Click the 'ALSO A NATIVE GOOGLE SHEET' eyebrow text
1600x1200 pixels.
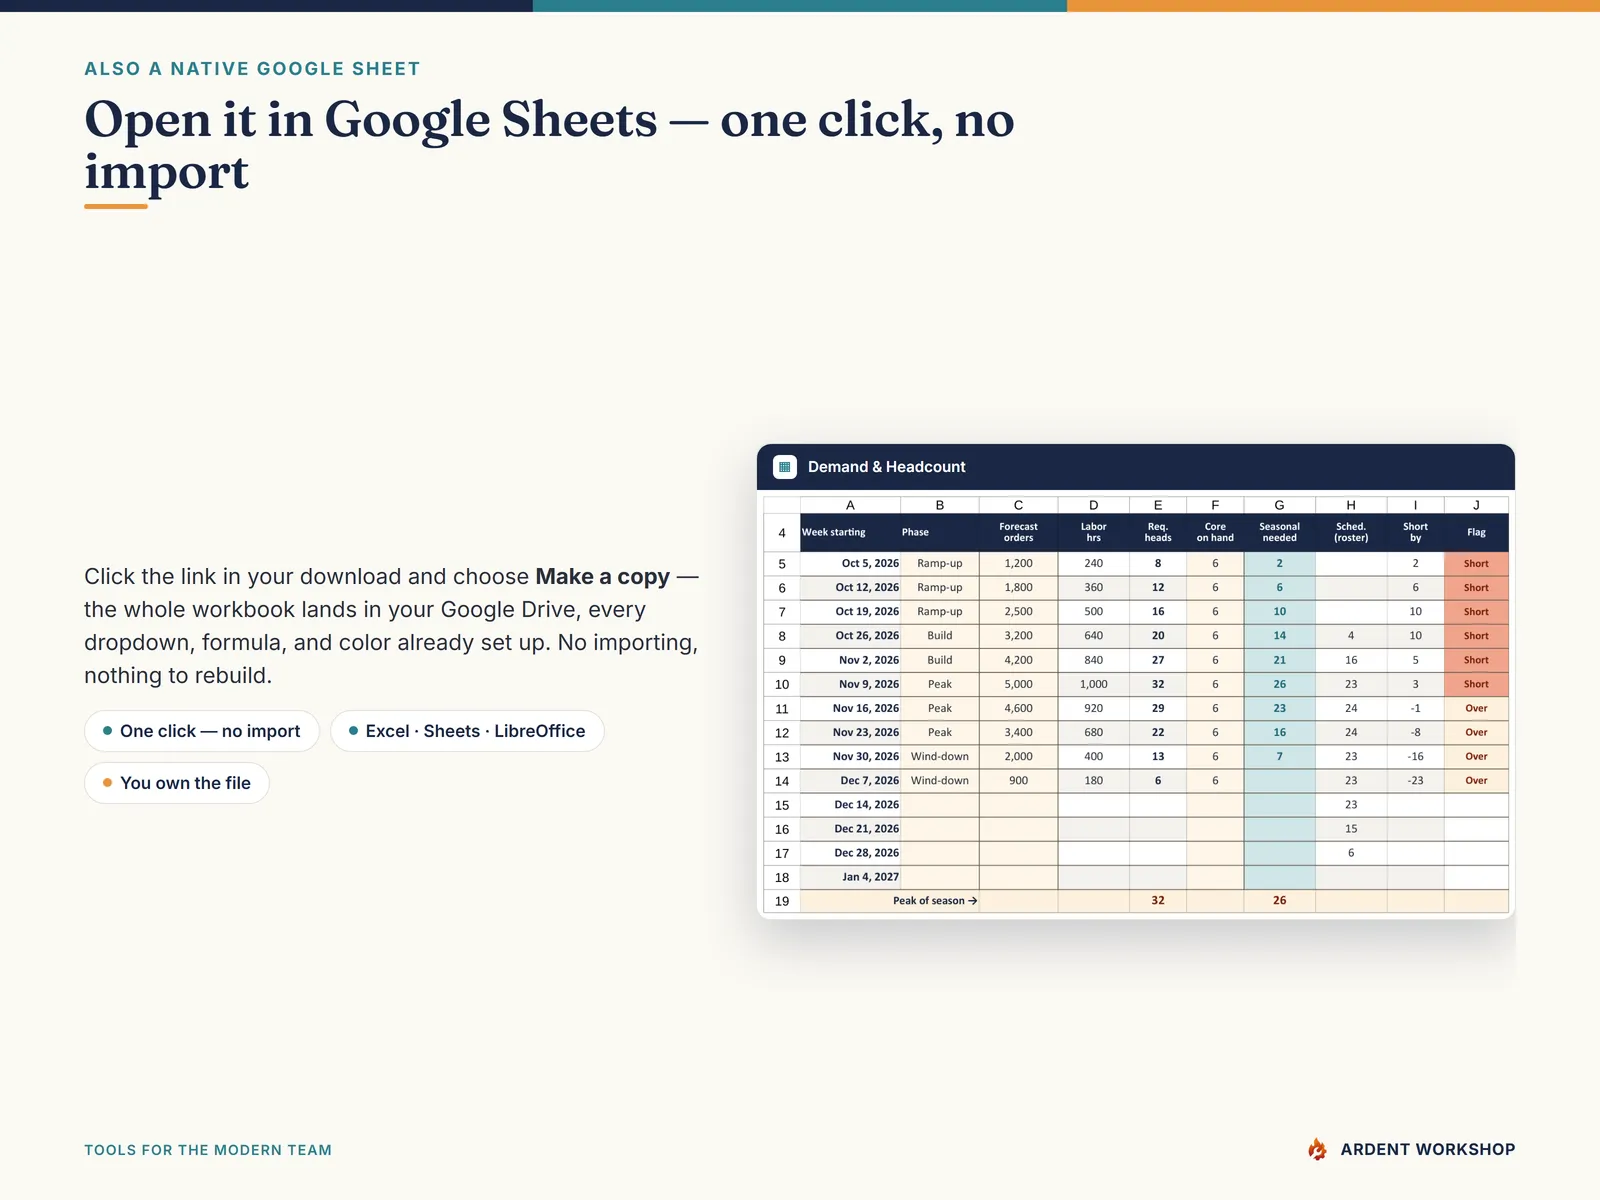(x=252, y=69)
